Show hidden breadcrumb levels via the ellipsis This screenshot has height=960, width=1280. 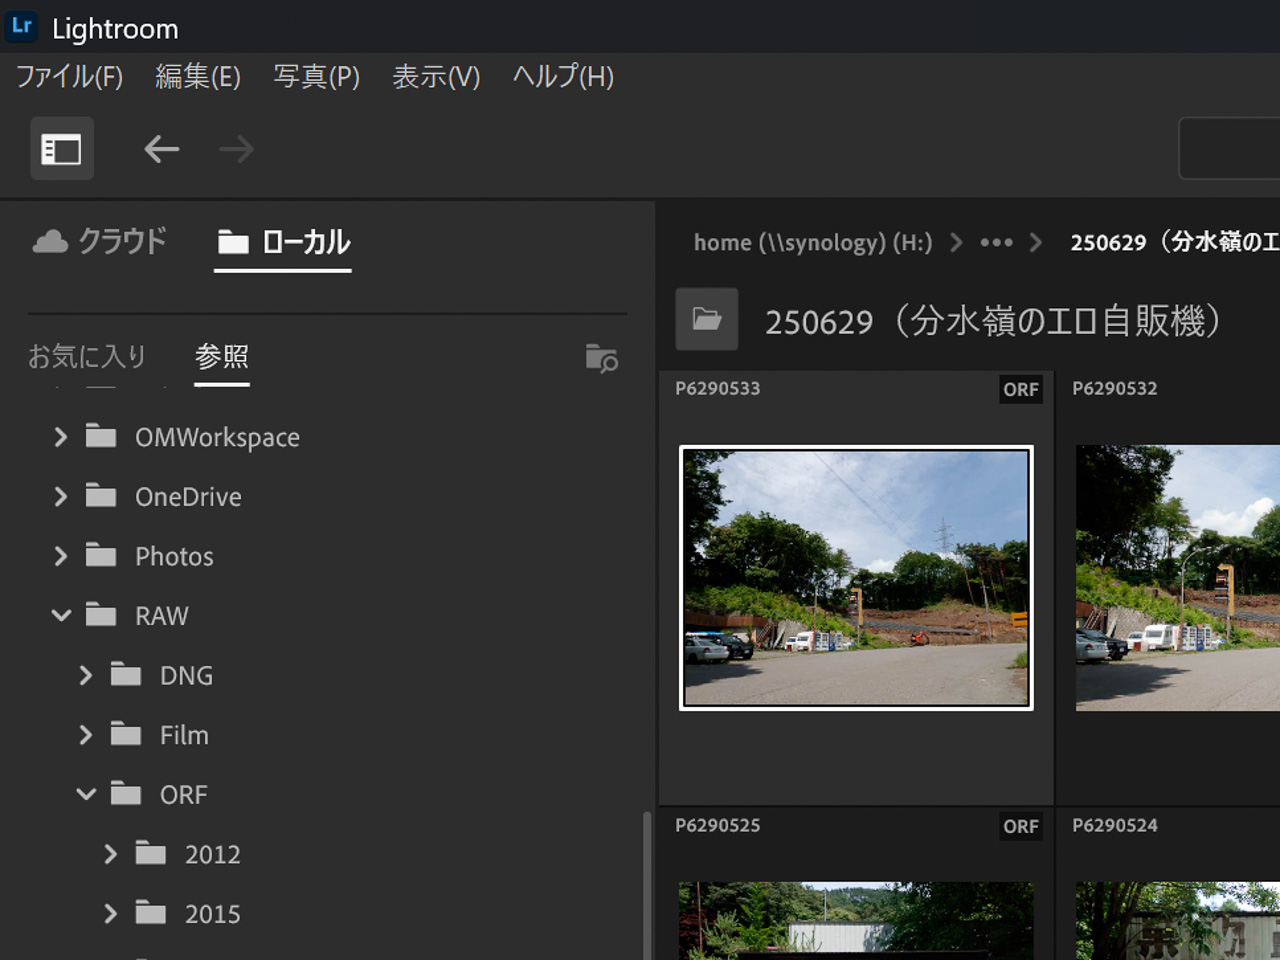point(996,242)
